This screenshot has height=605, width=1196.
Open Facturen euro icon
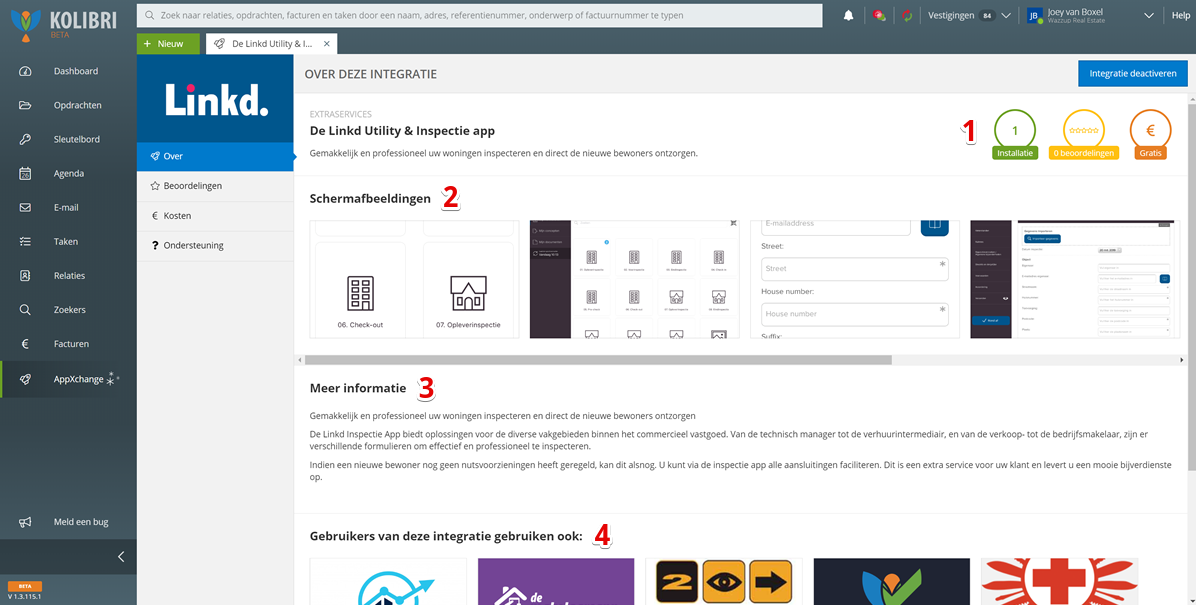(x=25, y=344)
